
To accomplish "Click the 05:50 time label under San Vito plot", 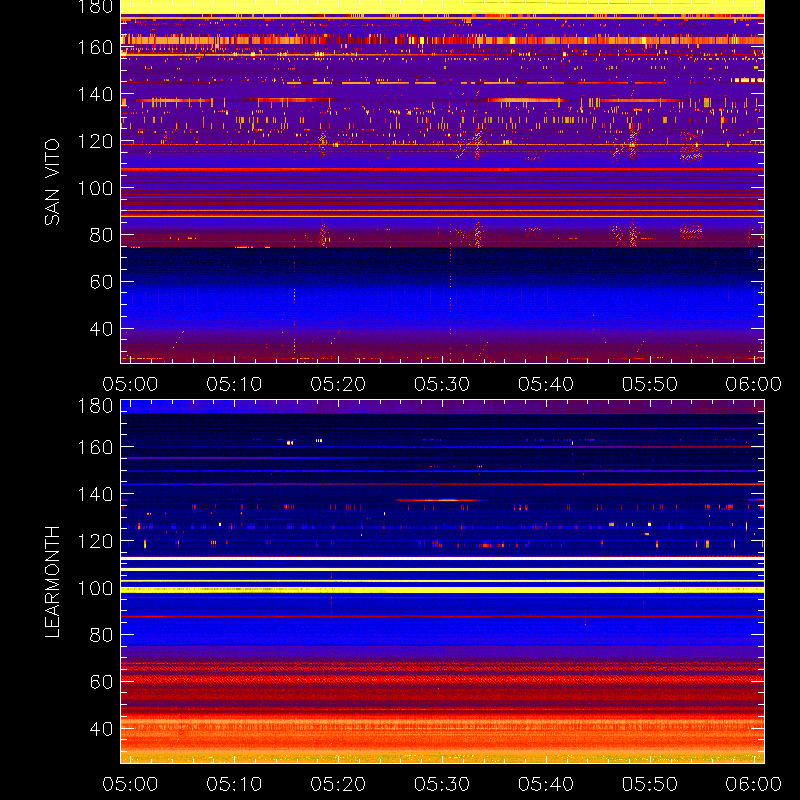I will click(x=650, y=384).
